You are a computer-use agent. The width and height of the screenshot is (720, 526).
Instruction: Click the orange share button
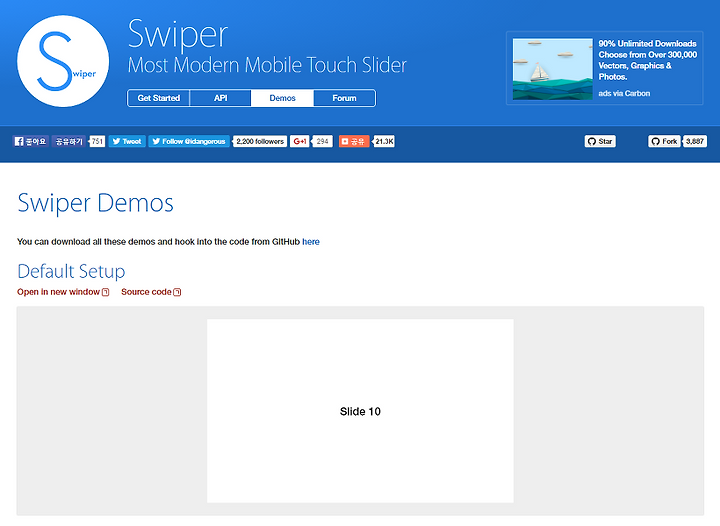pyautogui.click(x=354, y=141)
